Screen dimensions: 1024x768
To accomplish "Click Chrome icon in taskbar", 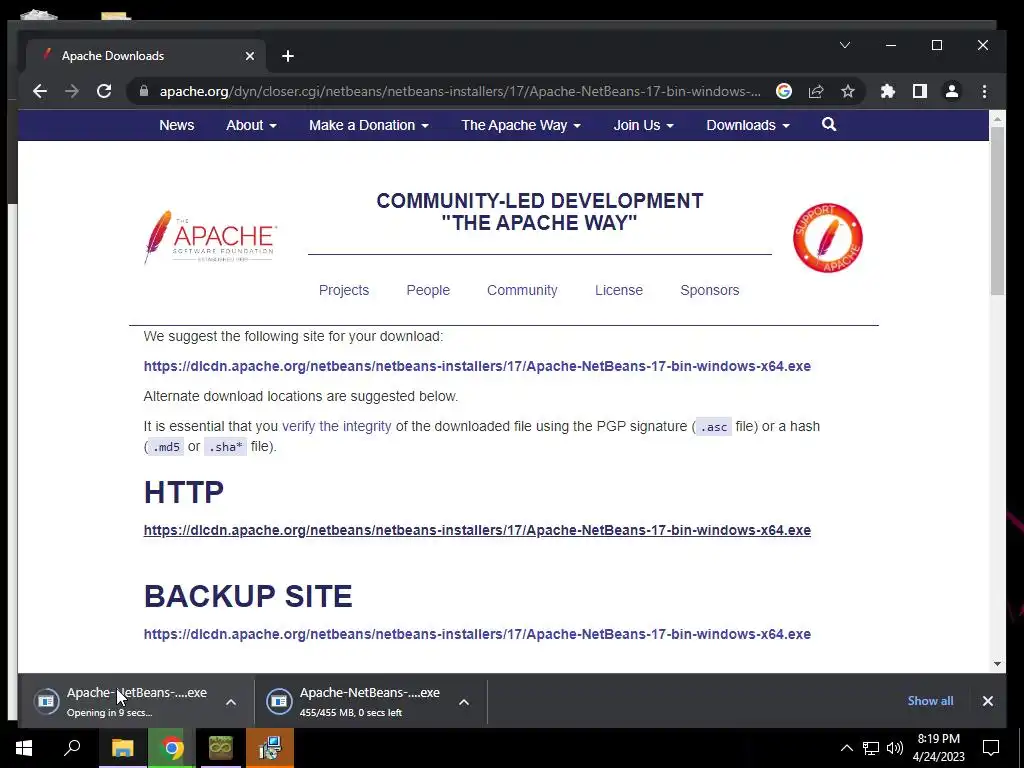I will pos(172,748).
